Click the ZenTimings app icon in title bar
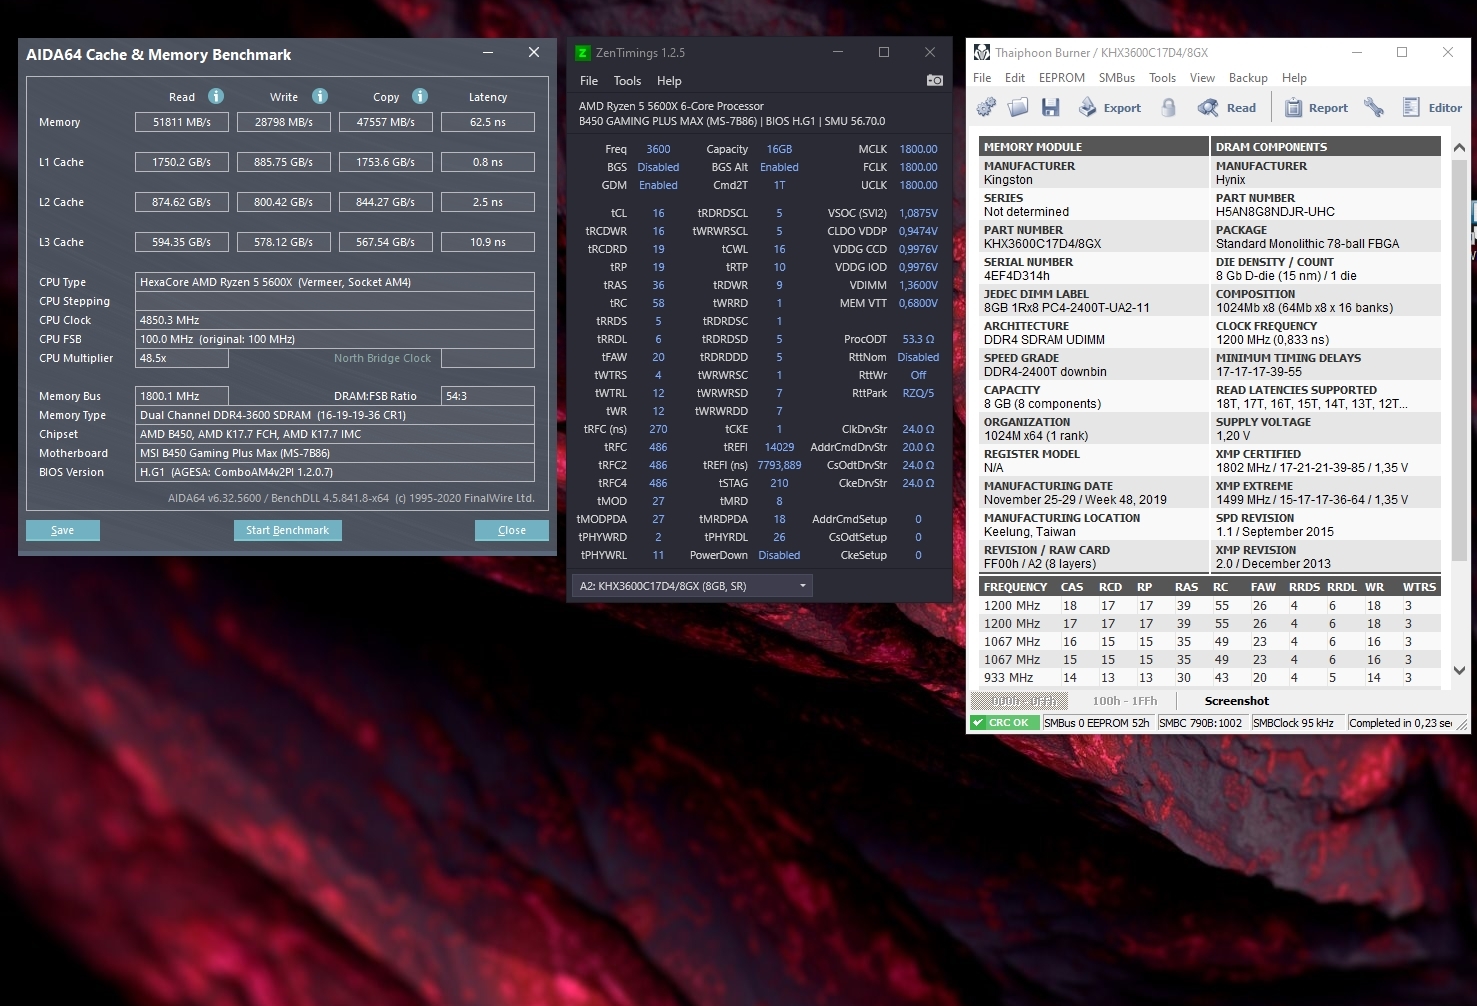Screen dimensions: 1477x1006 click(583, 53)
